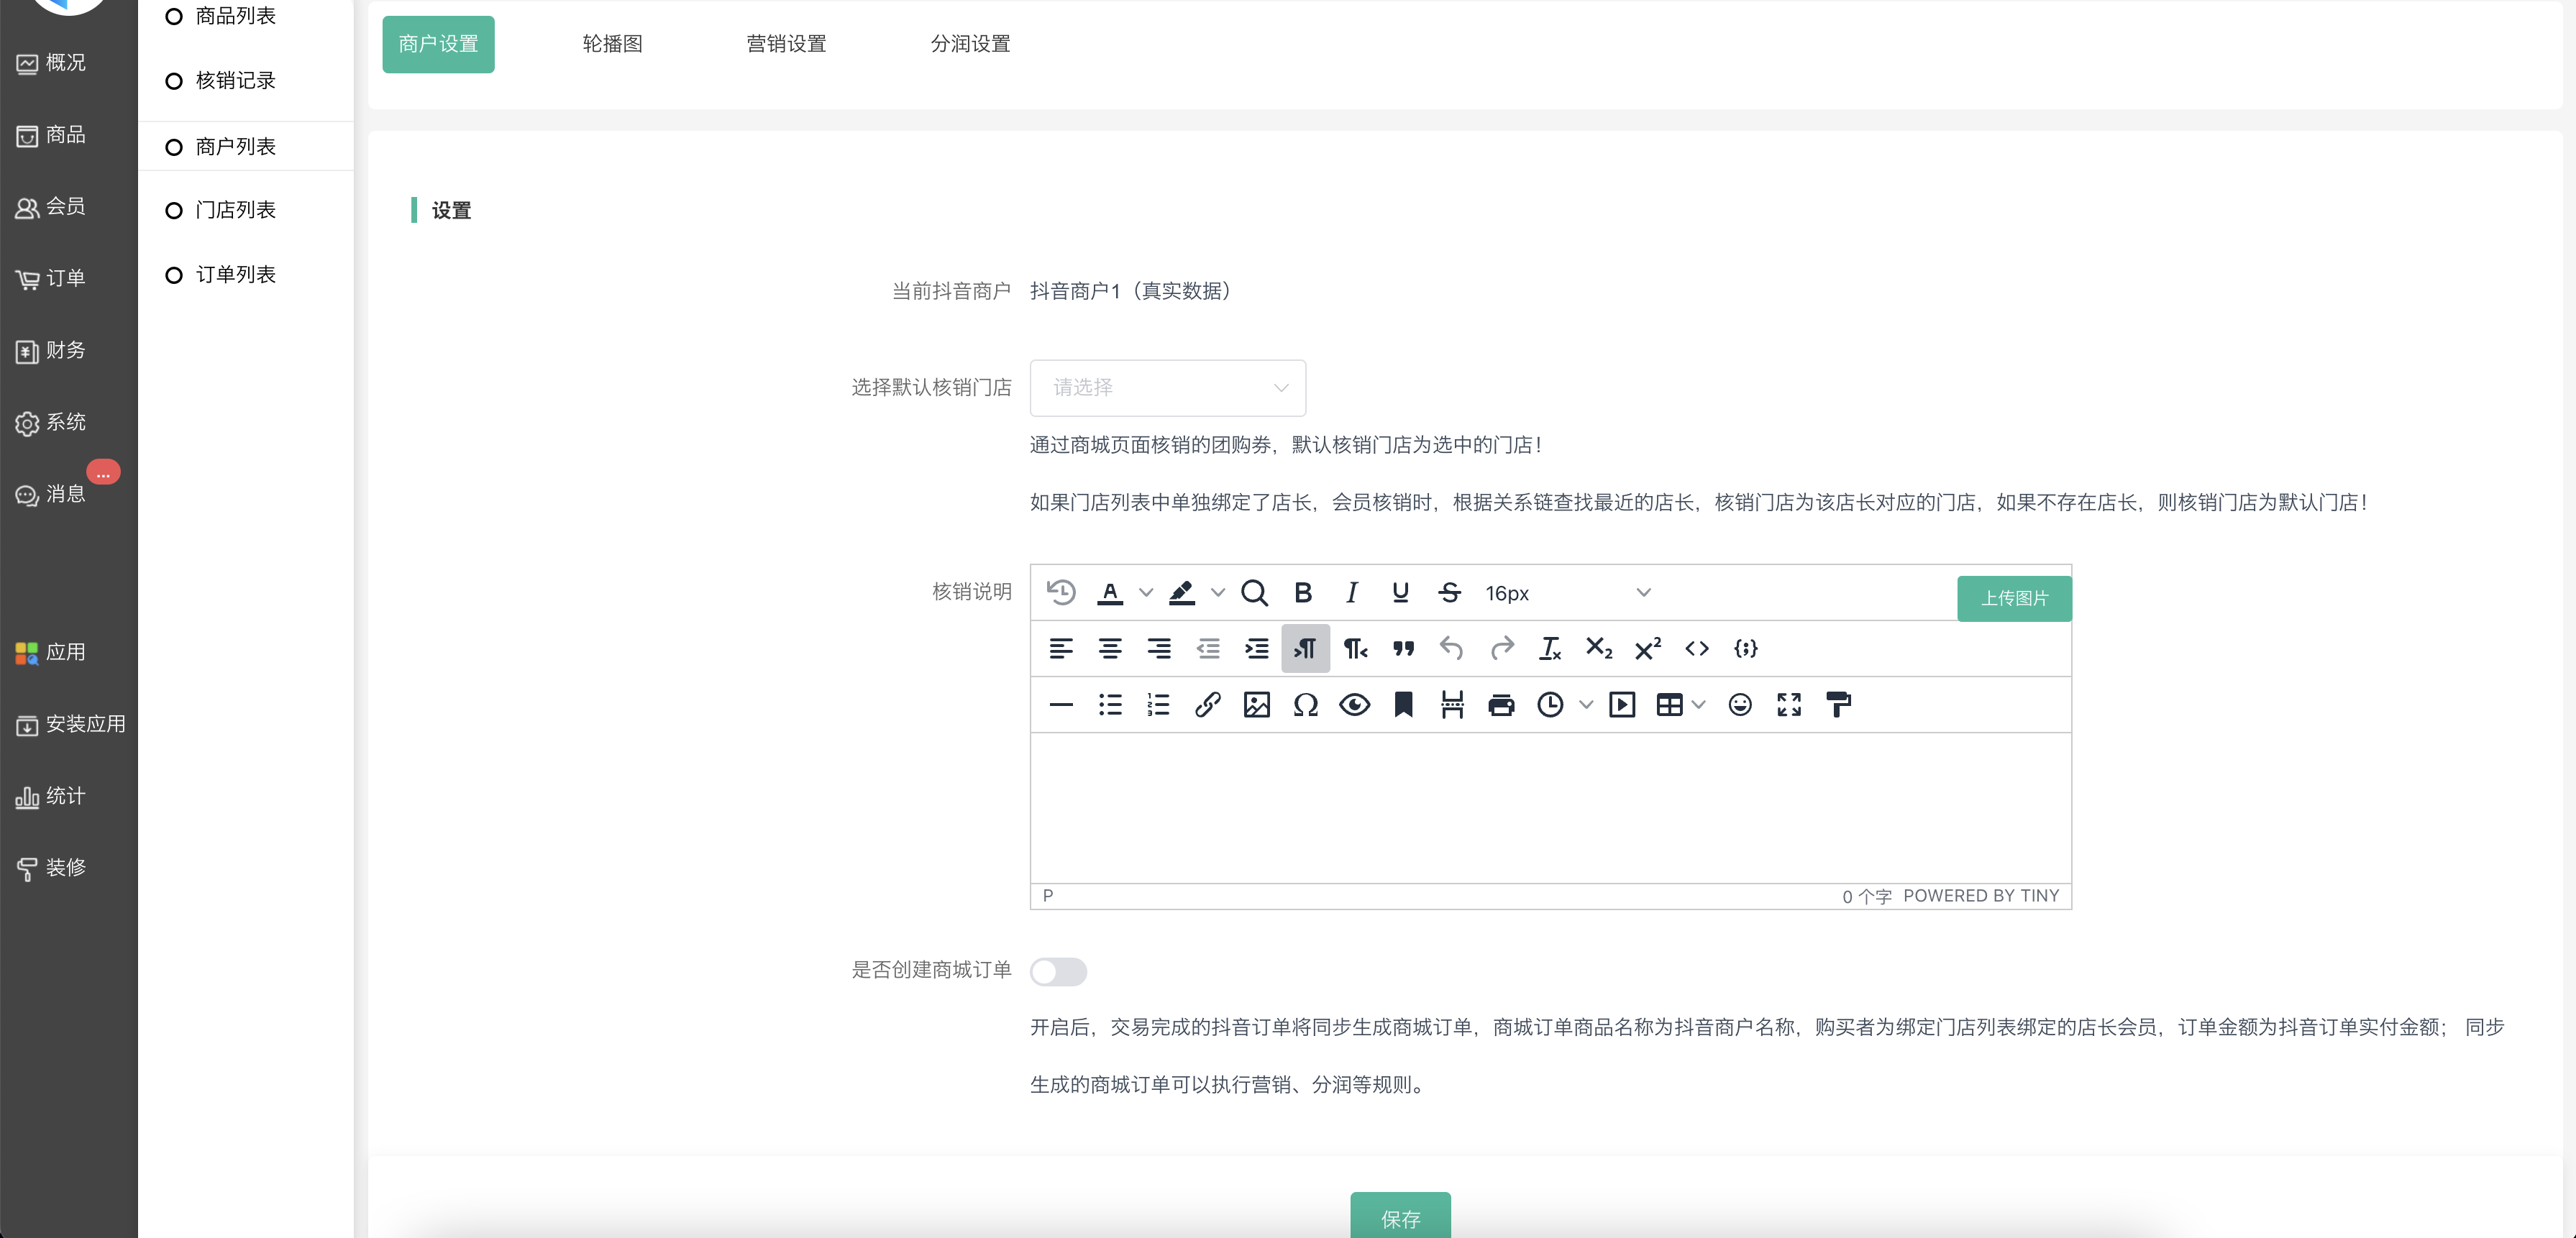Screen dimensions: 2576x1238
Task: Click the emoji smiley icon
Action: click(x=1740, y=705)
